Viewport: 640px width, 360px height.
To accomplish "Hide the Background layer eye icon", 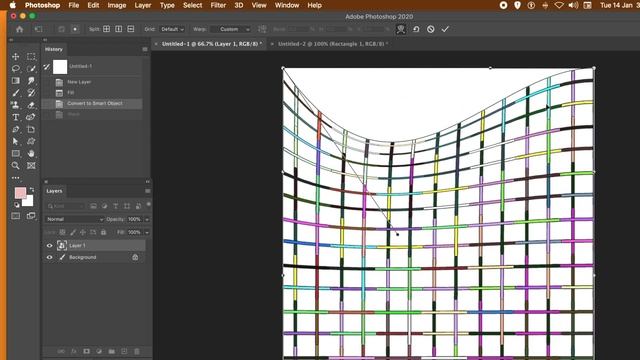I will 49,257.
